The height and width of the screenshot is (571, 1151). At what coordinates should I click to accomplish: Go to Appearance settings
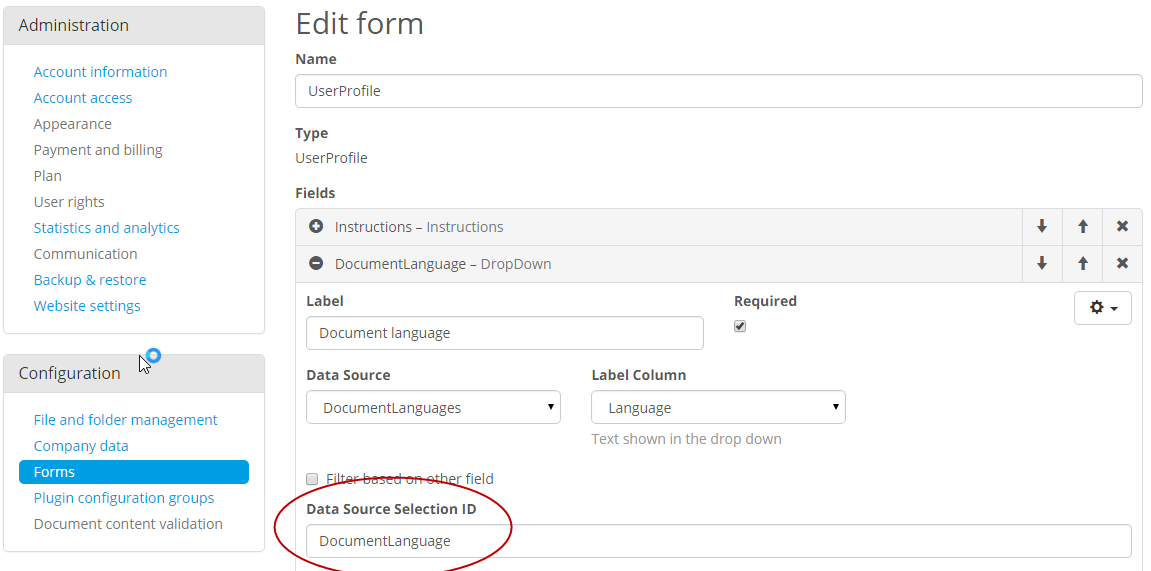[73, 124]
